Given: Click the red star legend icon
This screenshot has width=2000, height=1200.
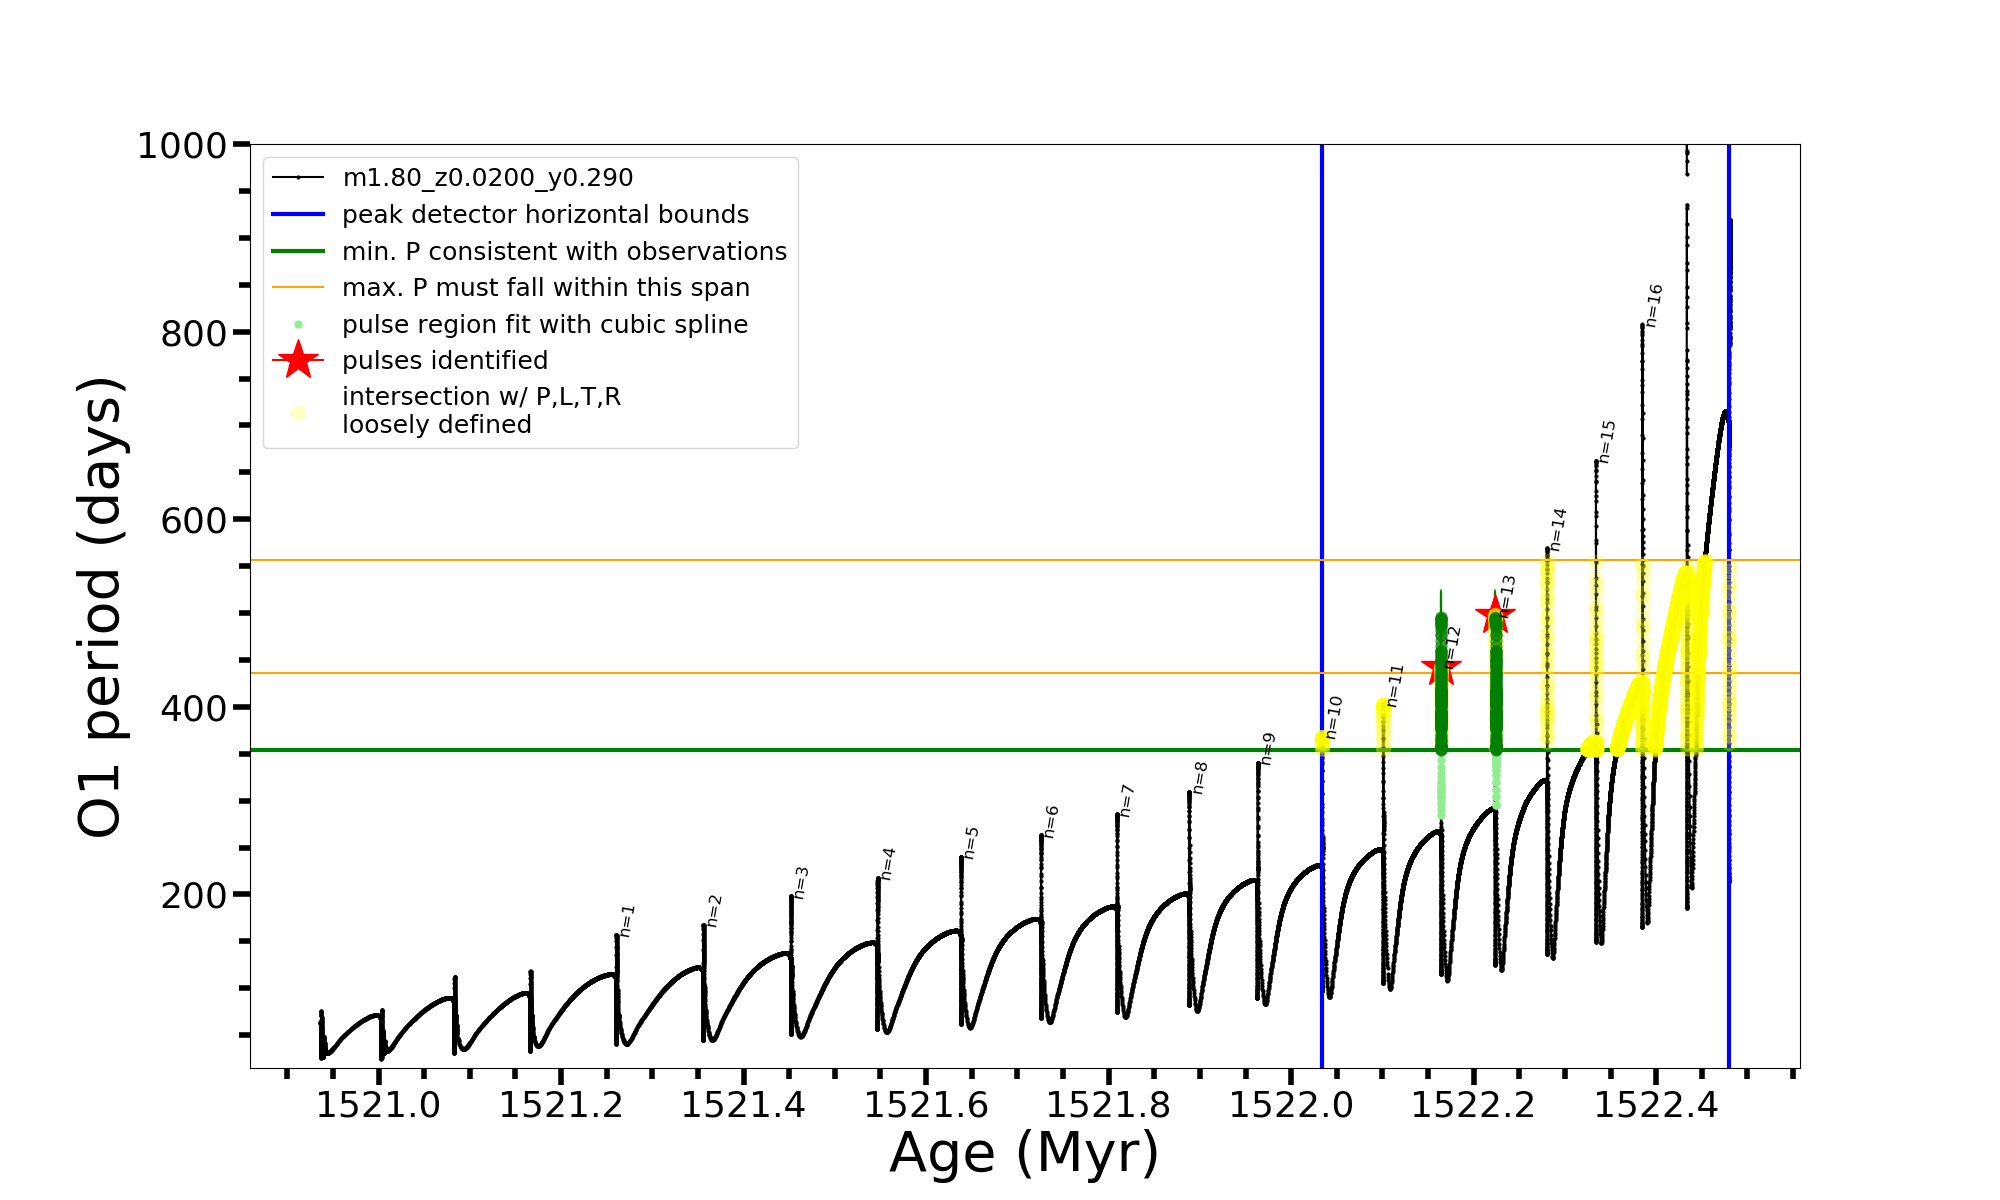Looking at the screenshot, I should click(x=298, y=360).
